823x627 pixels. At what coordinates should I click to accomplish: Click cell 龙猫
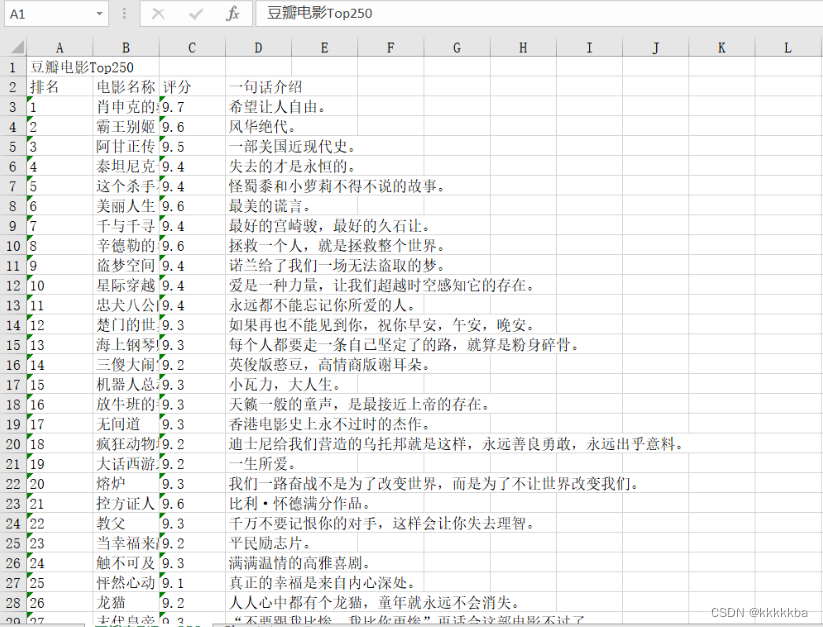tap(126, 602)
